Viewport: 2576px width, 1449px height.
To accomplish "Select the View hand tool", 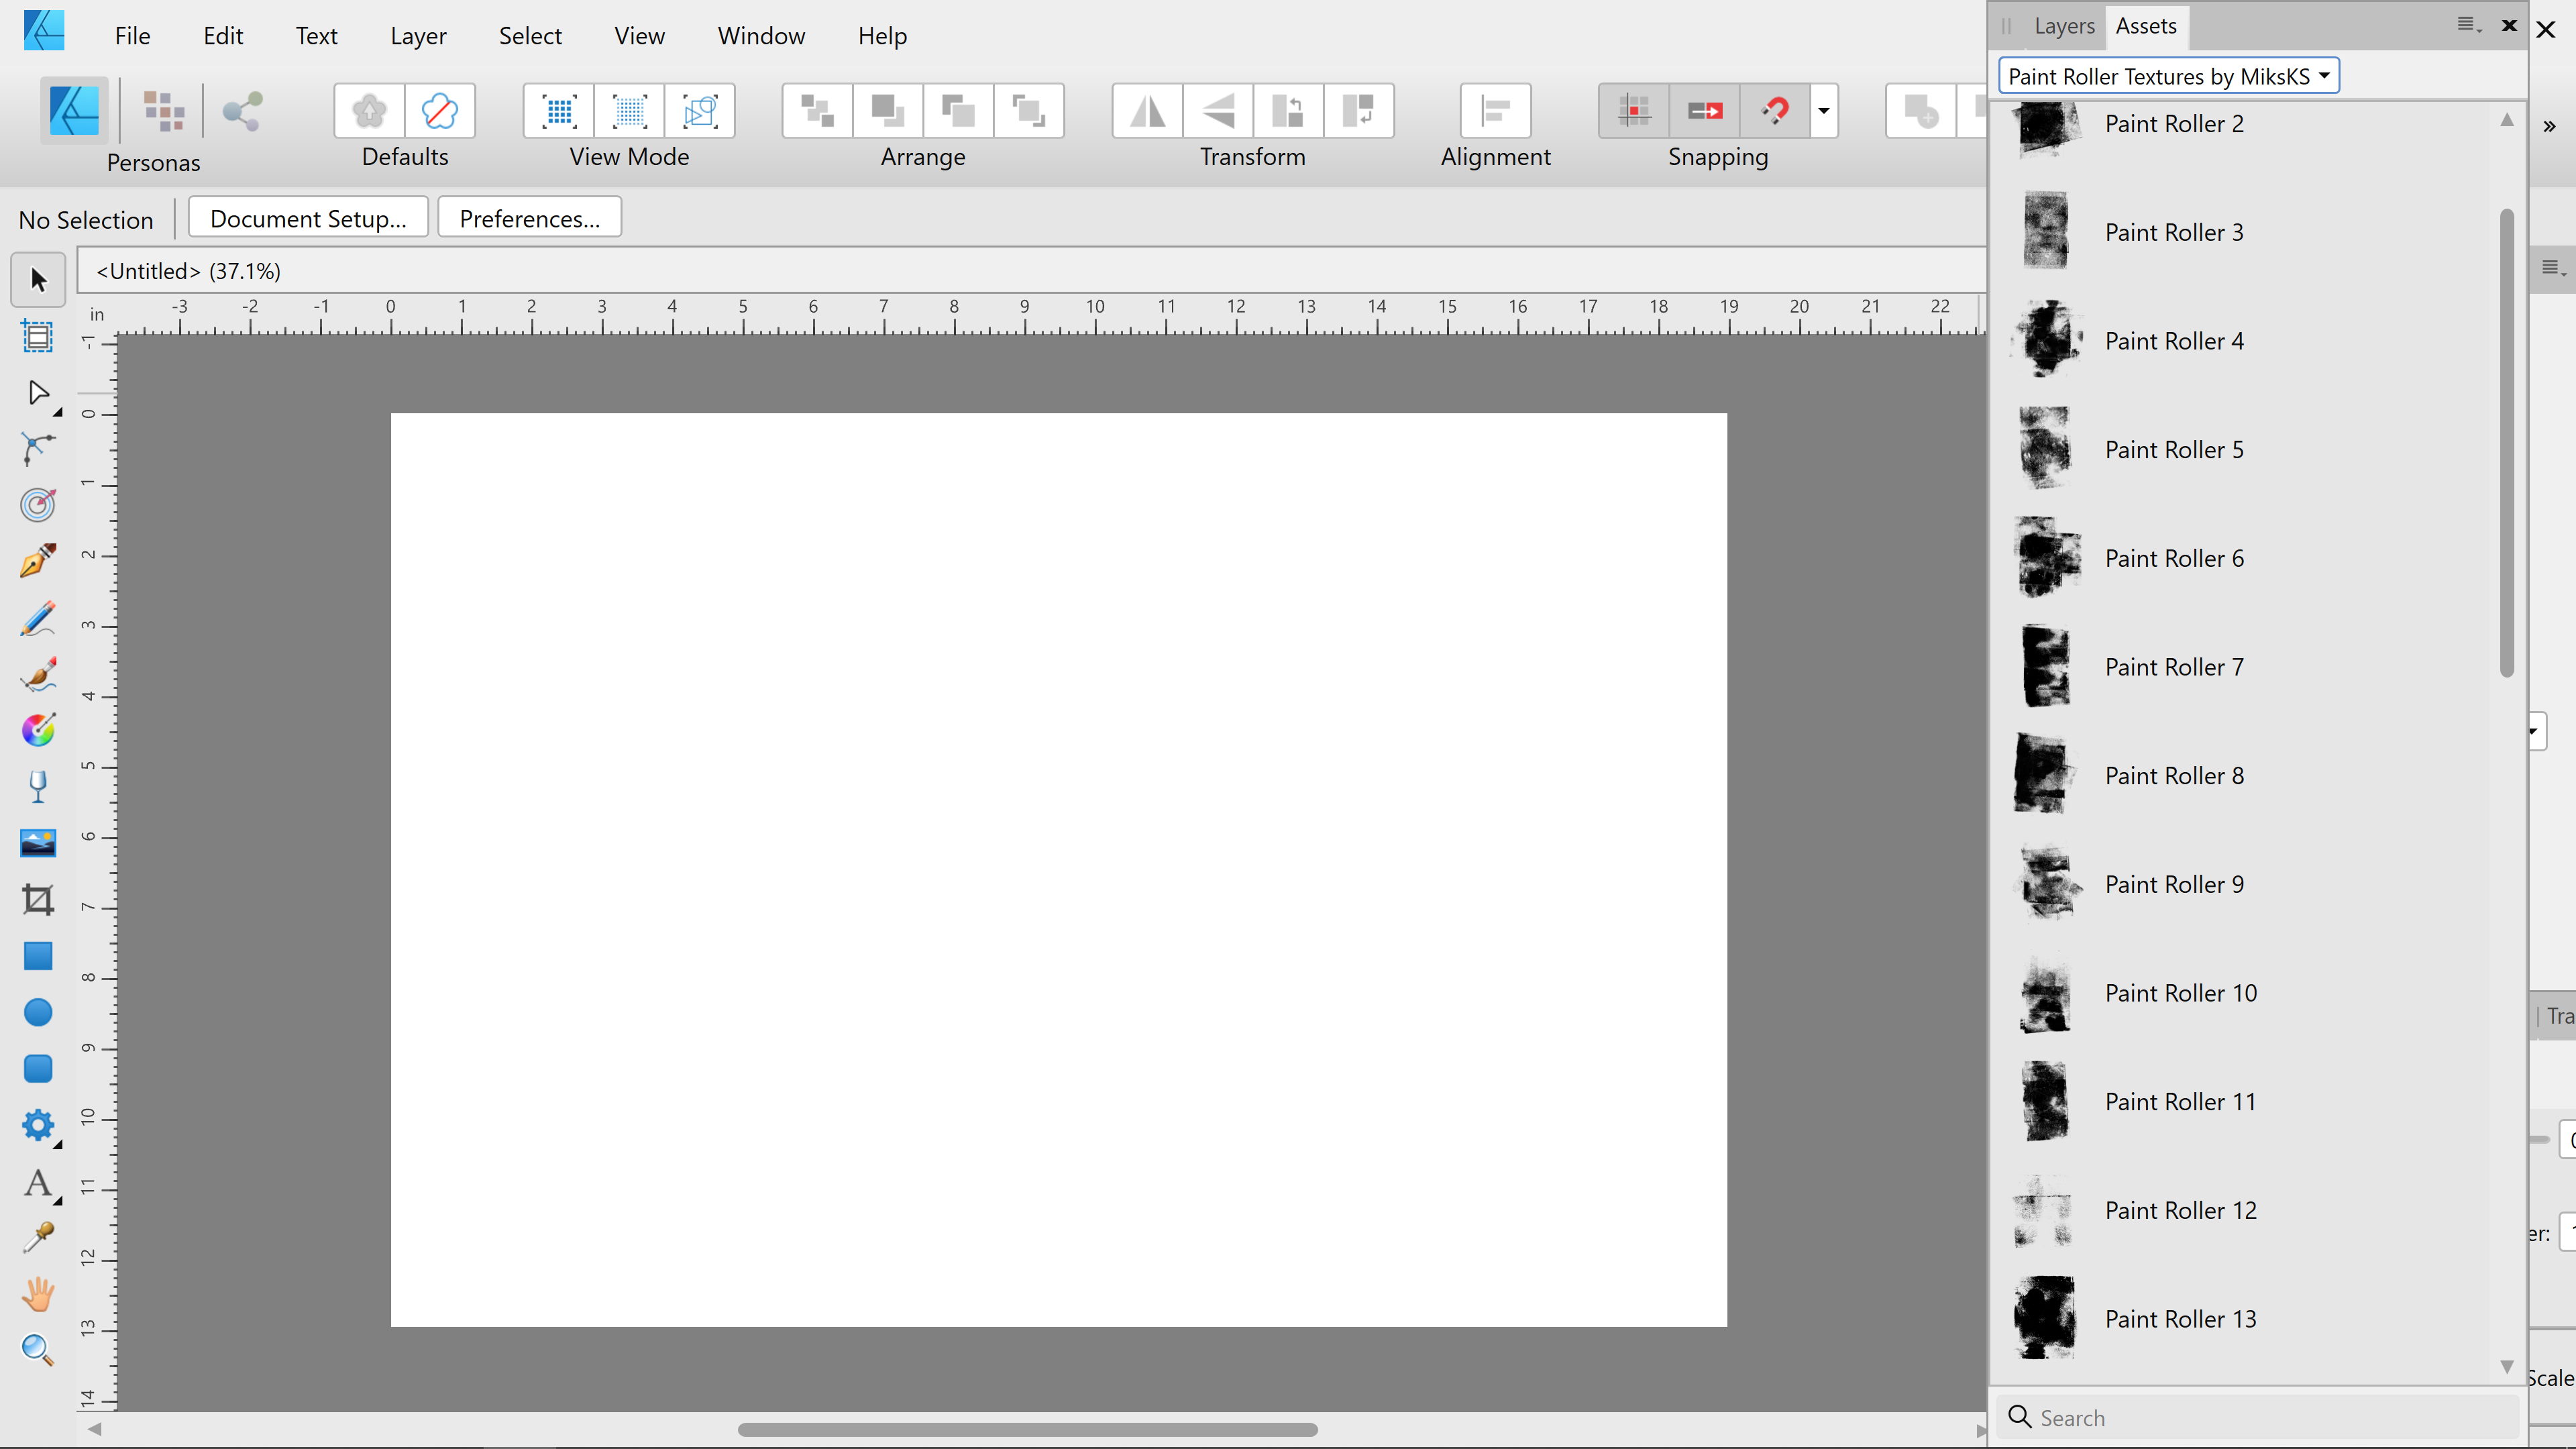I will 38,1294.
